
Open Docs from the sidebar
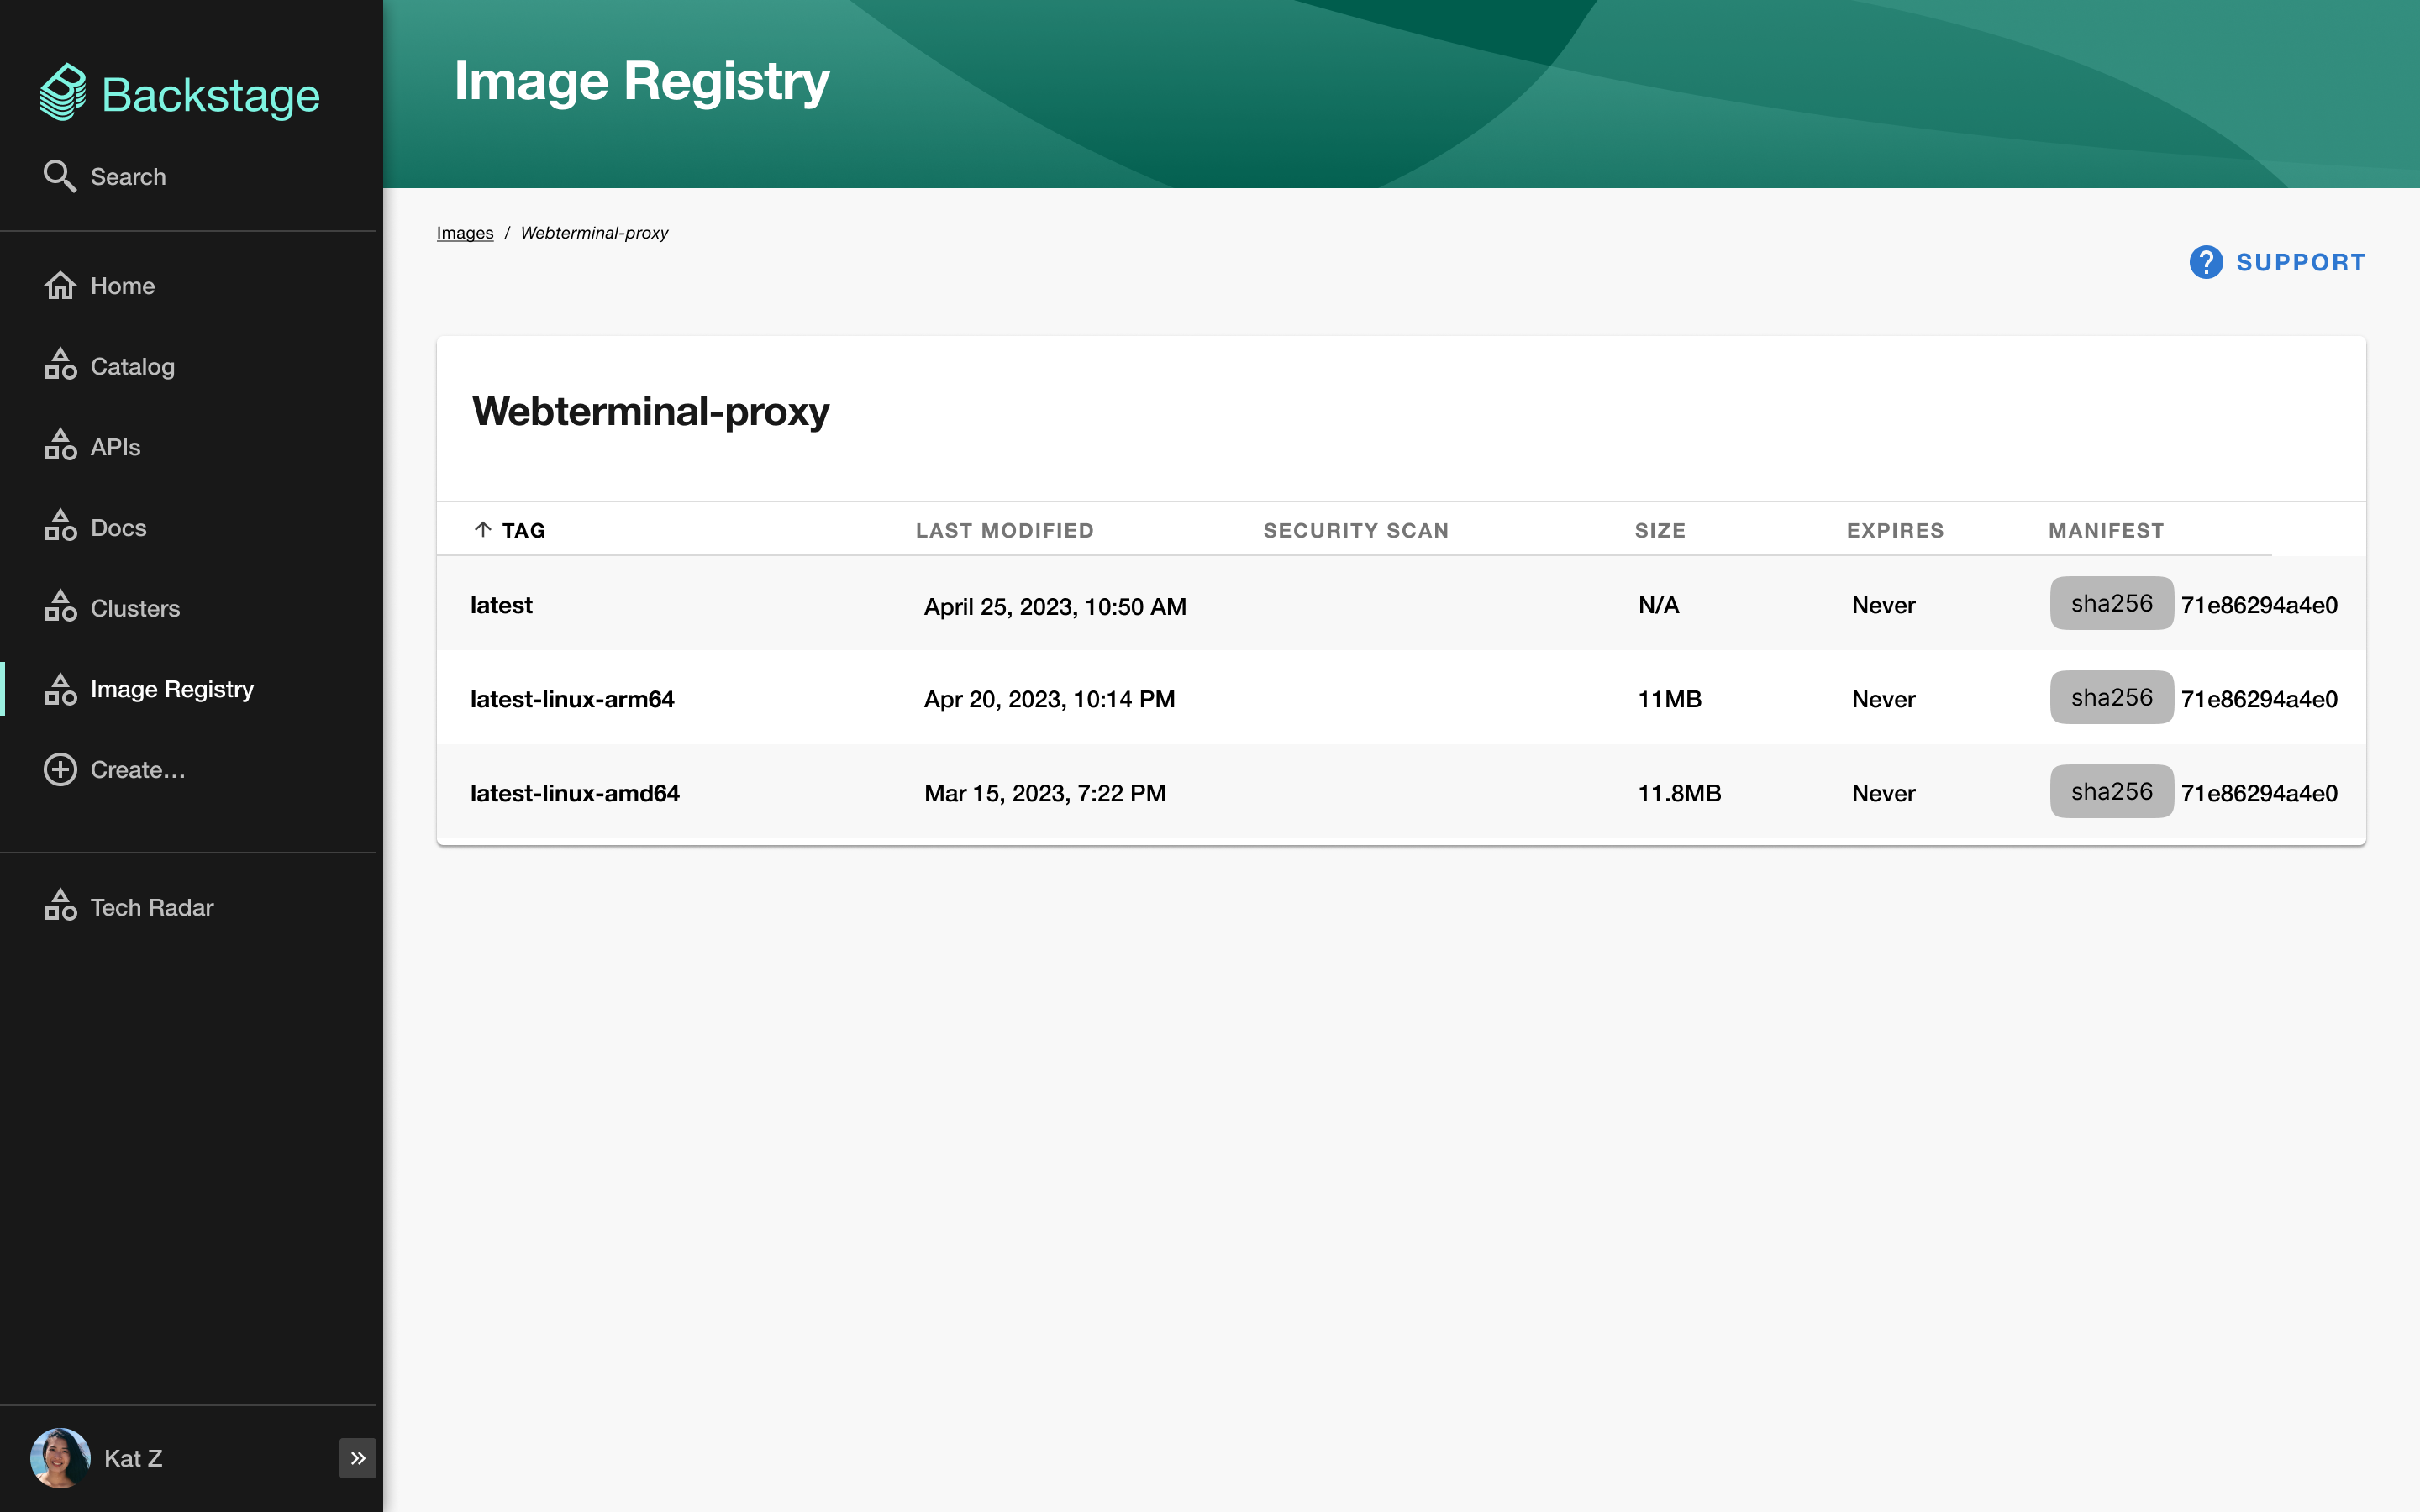(60, 527)
